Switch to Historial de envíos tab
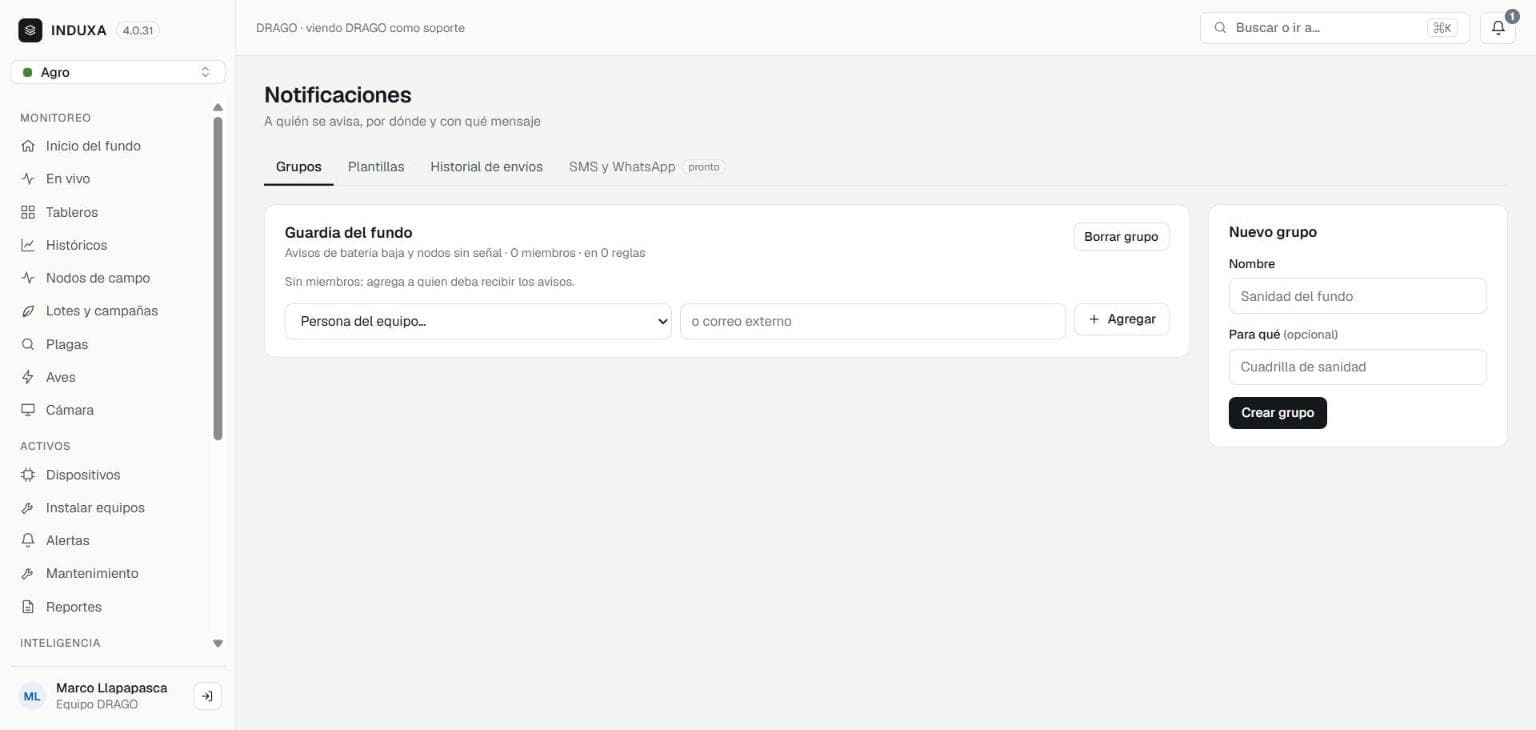Viewport: 1536px width, 730px height. pyautogui.click(x=486, y=167)
